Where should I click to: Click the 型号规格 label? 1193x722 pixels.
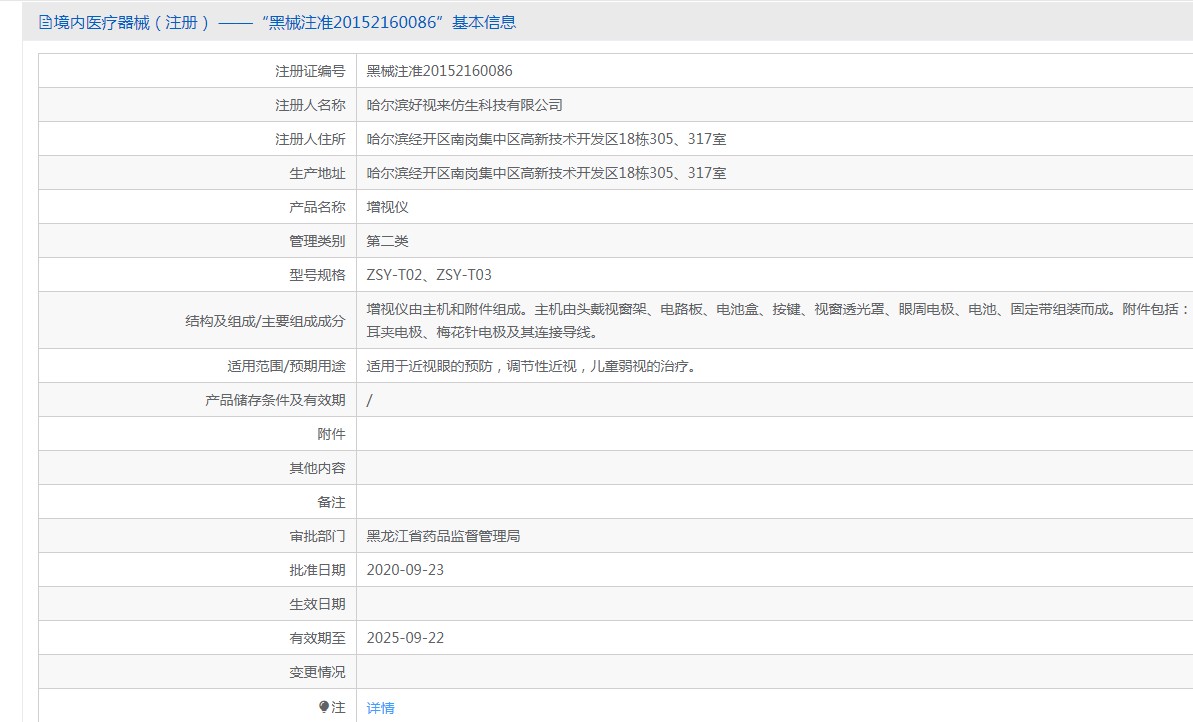pyautogui.click(x=317, y=275)
